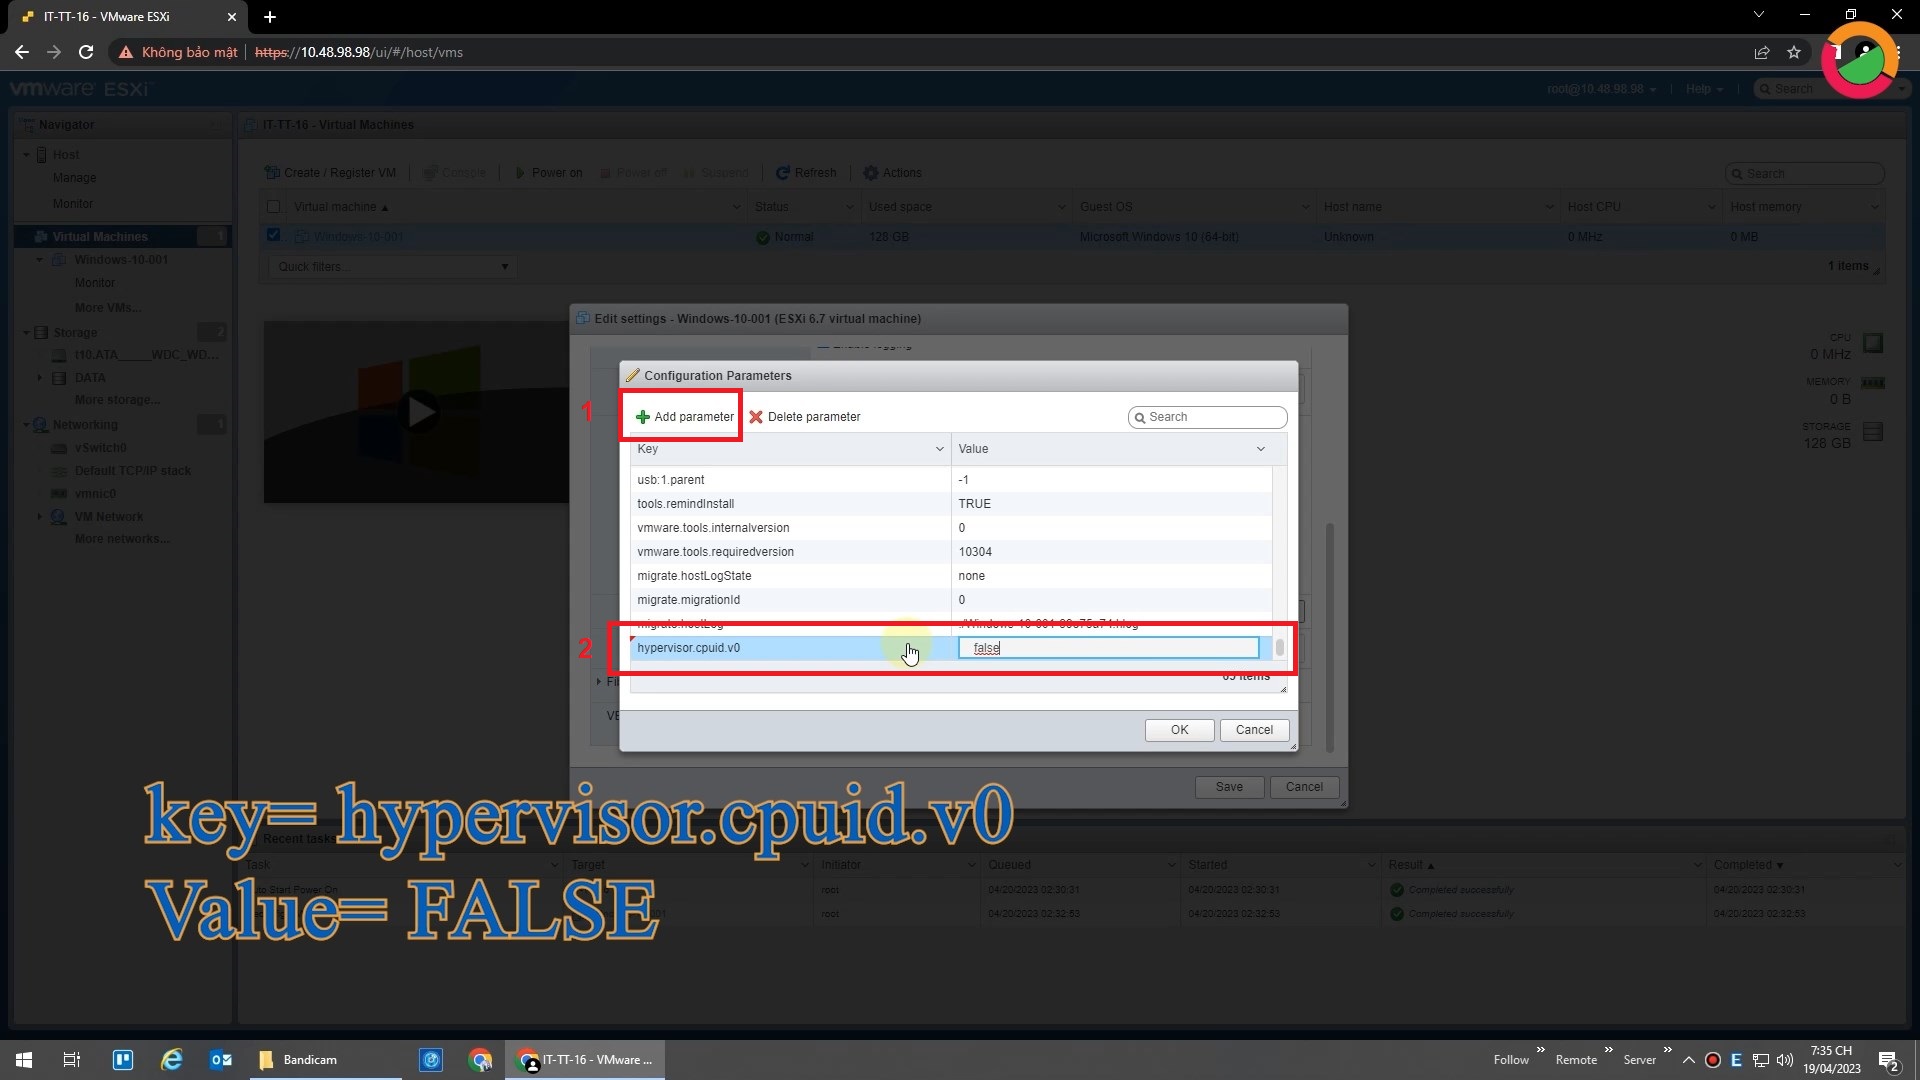Click Cancel to discard changes
Viewport: 1920px width, 1080px height.
(1254, 729)
